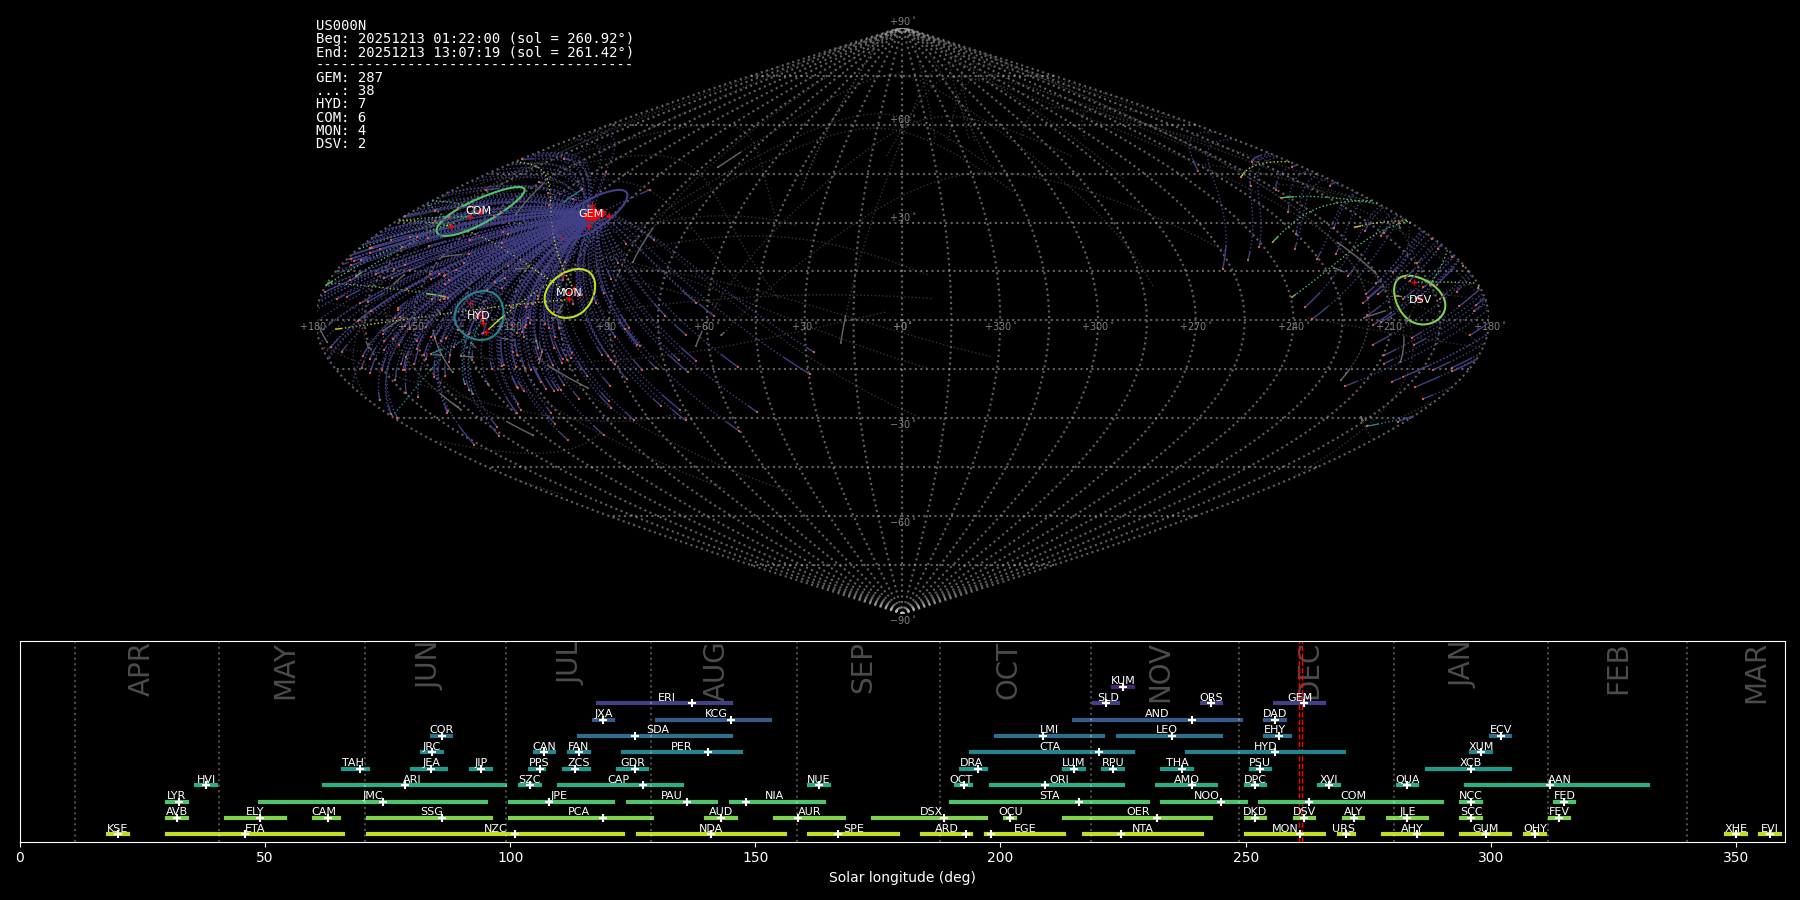Image resolution: width=1800 pixels, height=900 pixels.
Task: Select the End: 20251213 13:07:19 line
Action: (475, 52)
